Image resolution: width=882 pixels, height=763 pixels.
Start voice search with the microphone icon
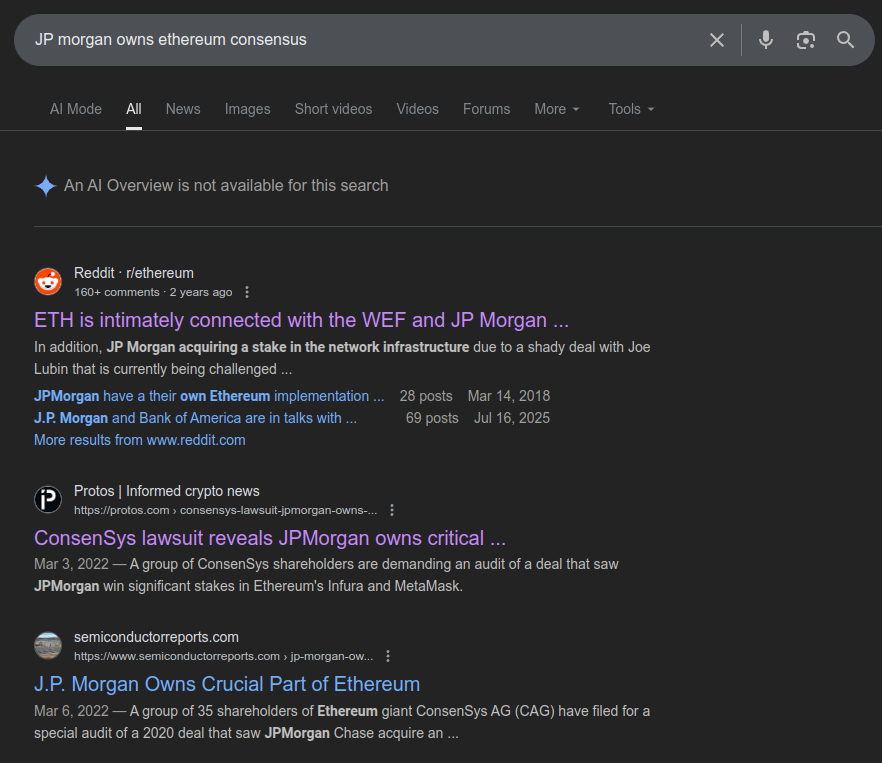(766, 40)
